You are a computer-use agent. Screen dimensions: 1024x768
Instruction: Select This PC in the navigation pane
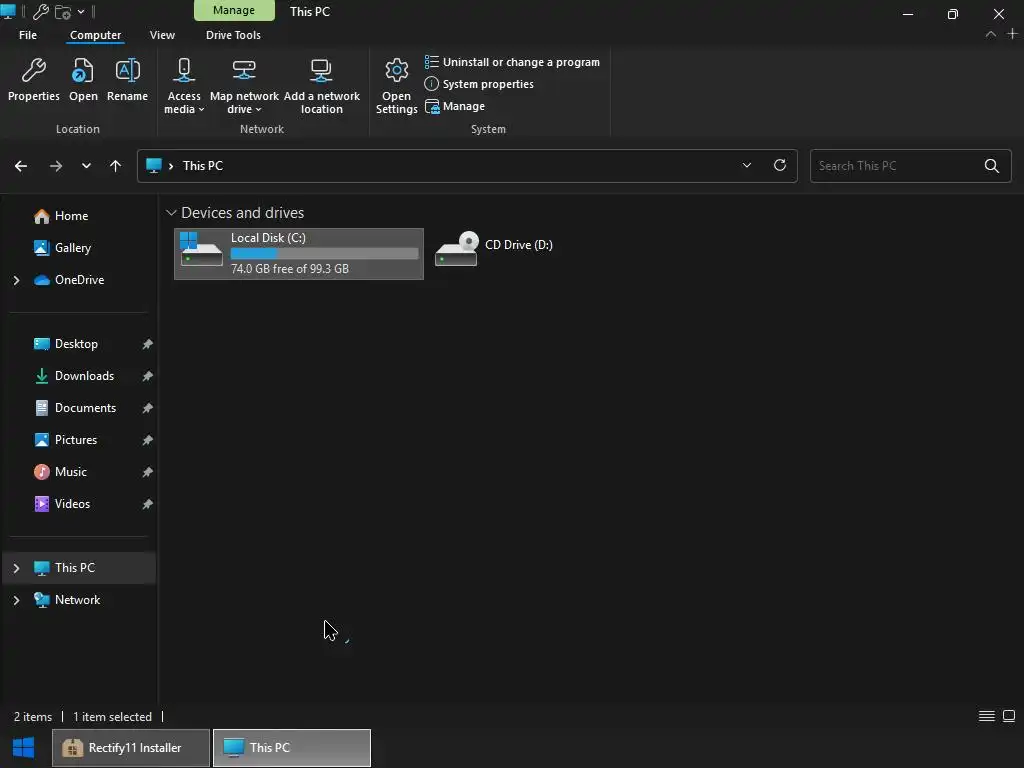pos(74,568)
